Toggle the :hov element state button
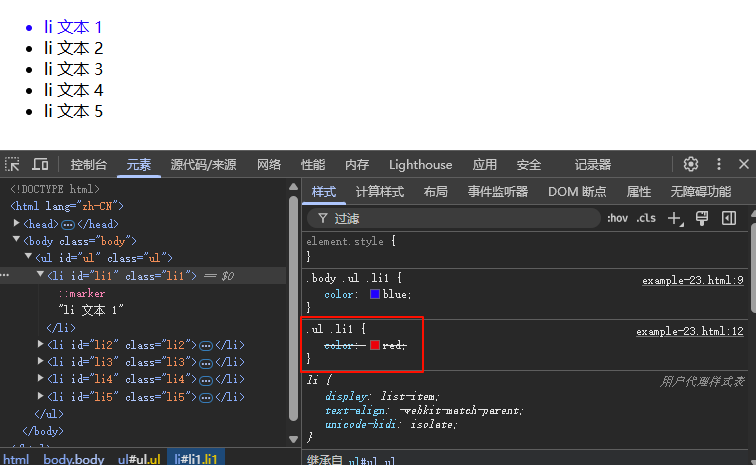This screenshot has height=465, width=756. 617,218
